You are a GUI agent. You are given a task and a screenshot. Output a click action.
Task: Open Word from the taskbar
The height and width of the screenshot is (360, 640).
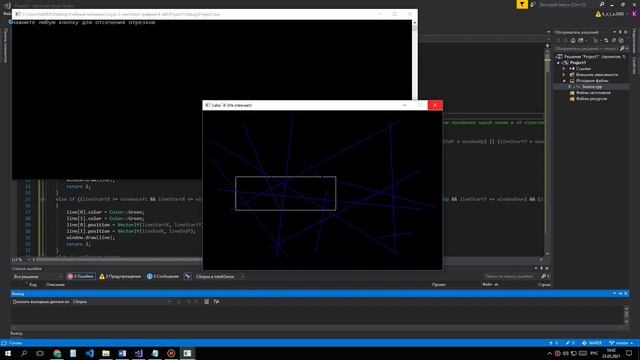(122, 353)
